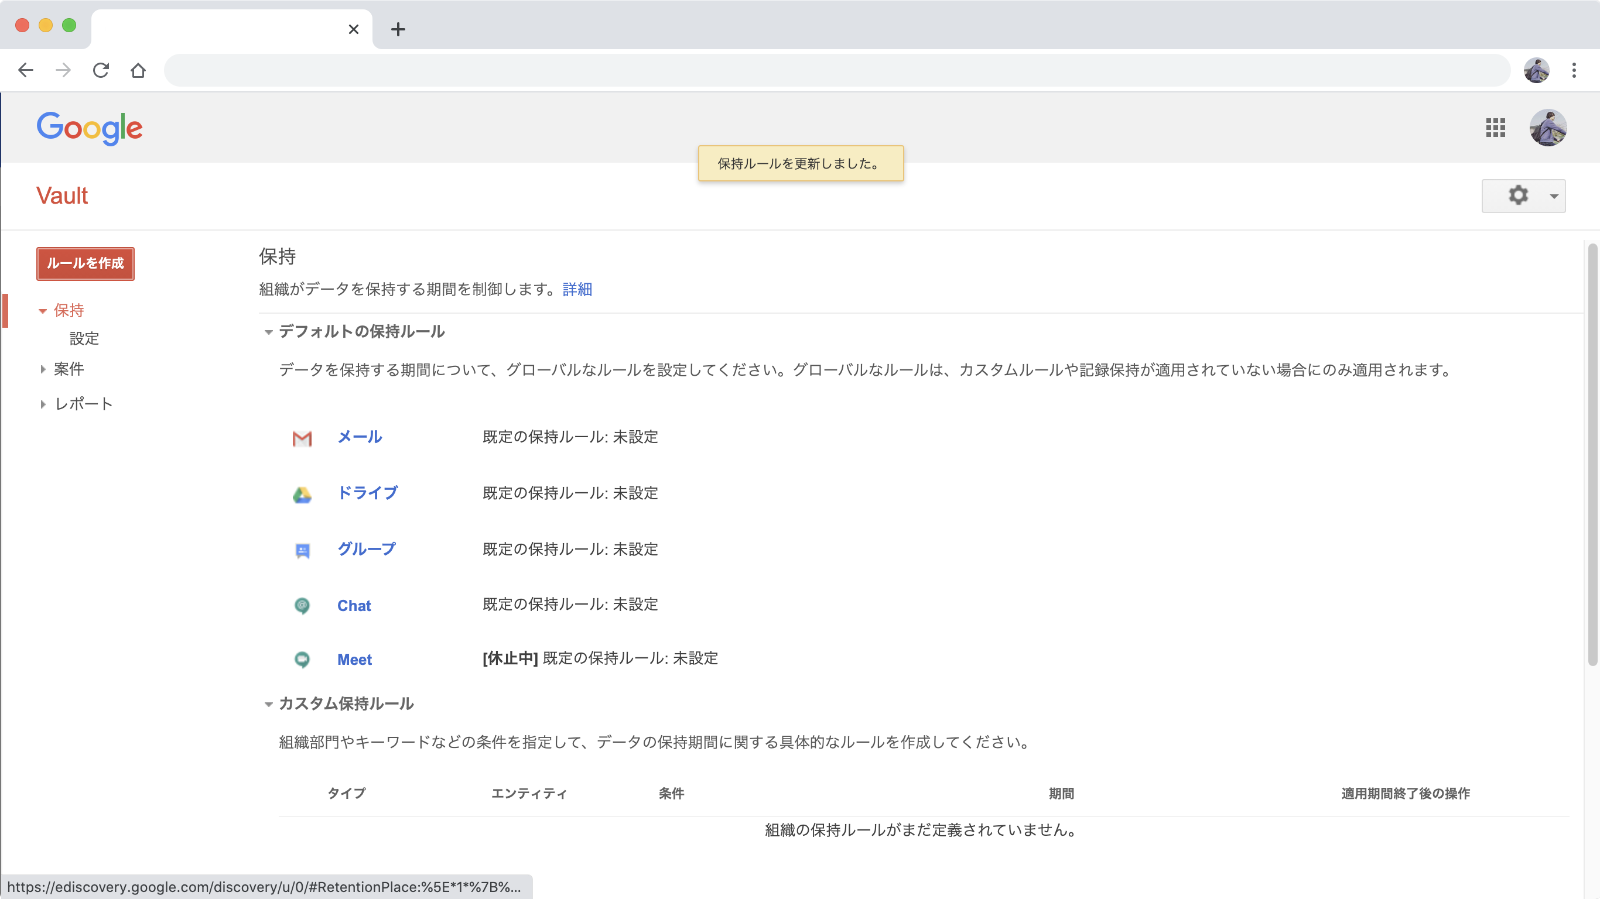The height and width of the screenshot is (899, 1600).
Task: Click the エンティティ column header
Action: click(x=529, y=794)
